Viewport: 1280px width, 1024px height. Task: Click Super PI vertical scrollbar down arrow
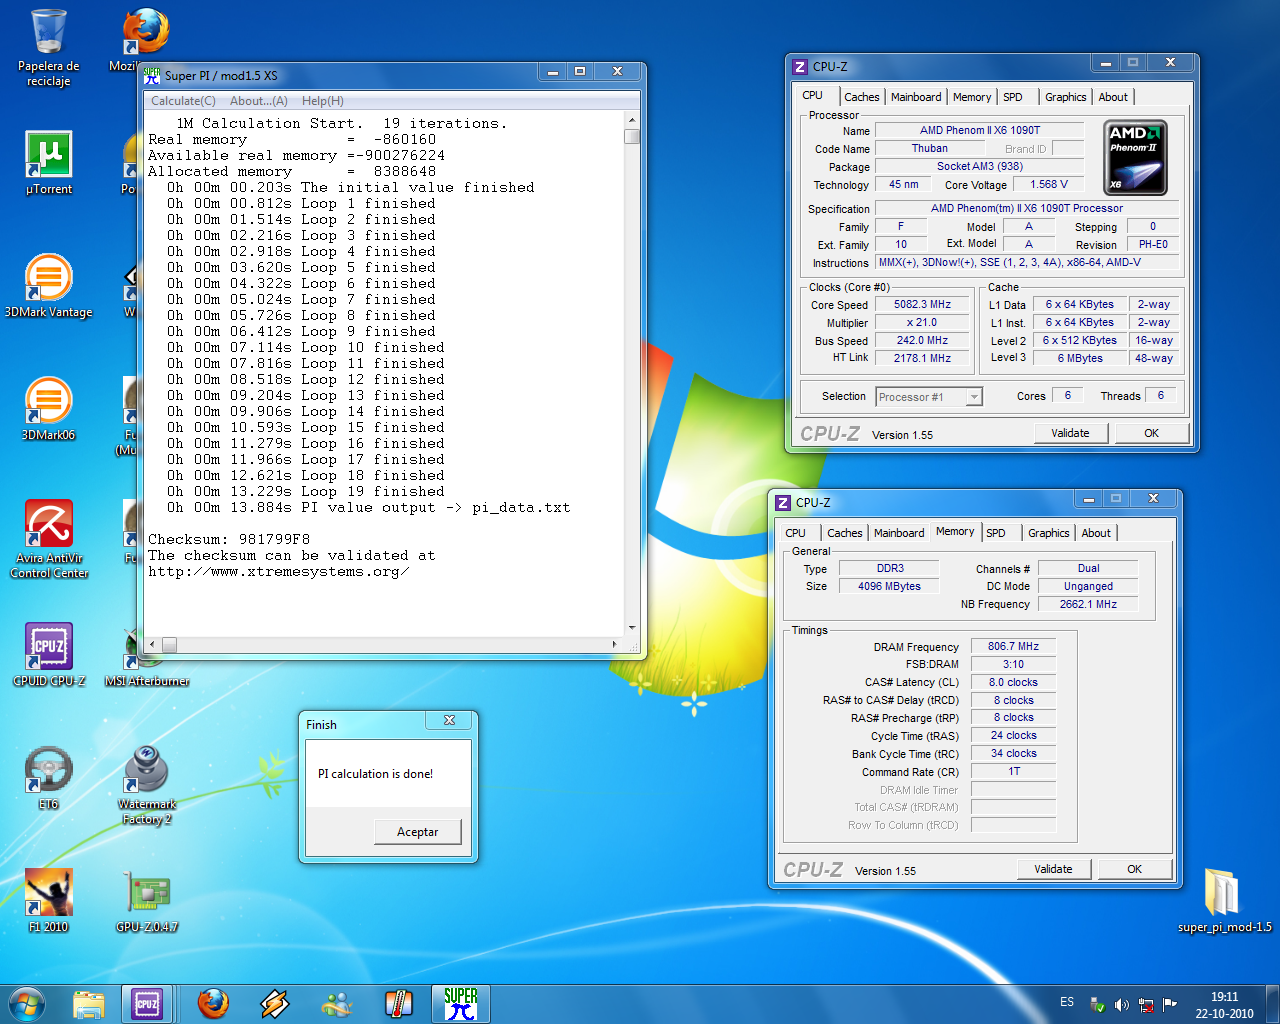(632, 629)
